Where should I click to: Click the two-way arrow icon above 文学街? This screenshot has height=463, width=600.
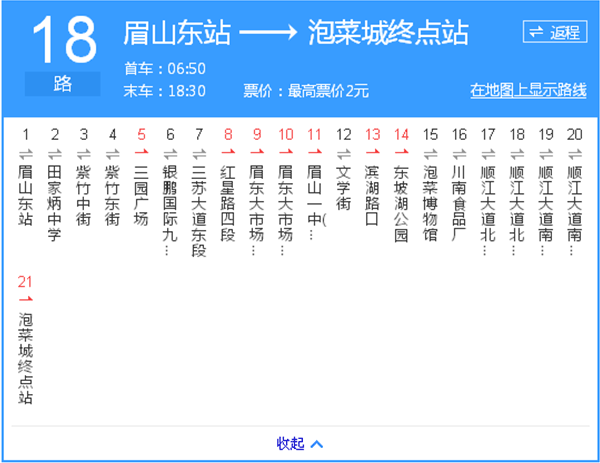click(x=343, y=153)
